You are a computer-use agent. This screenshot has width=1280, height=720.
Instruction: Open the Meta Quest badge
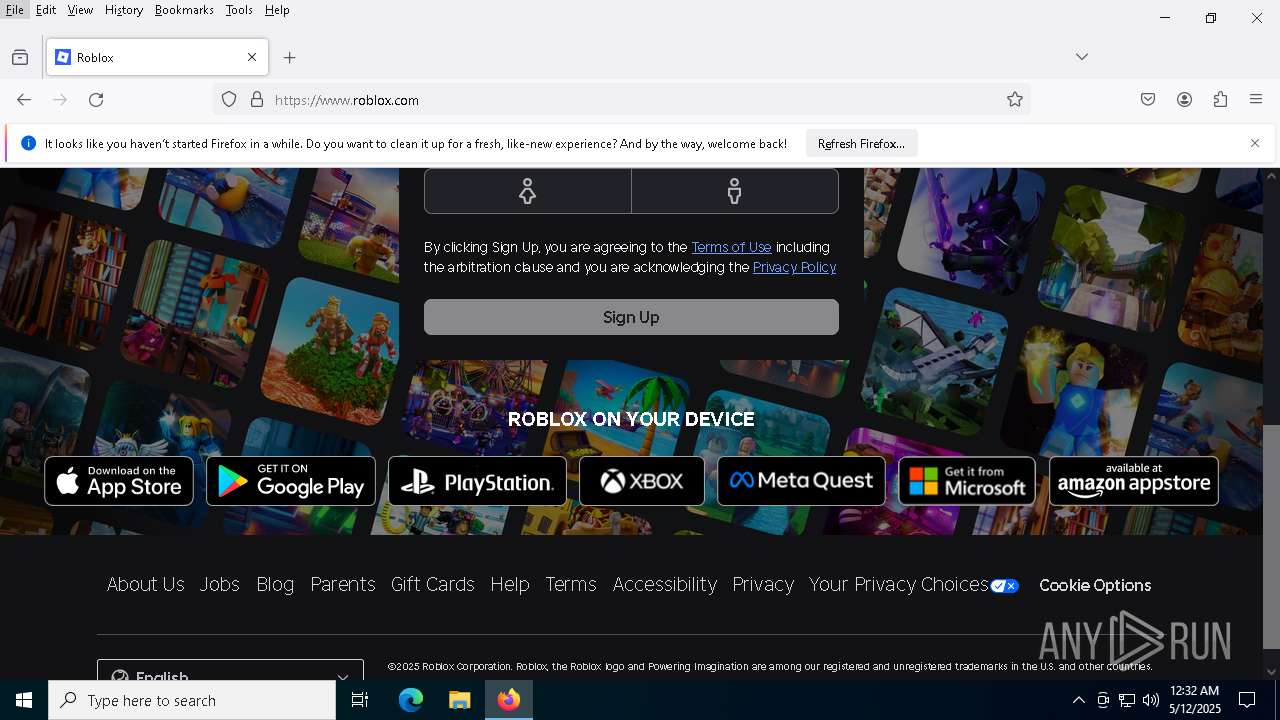[801, 481]
